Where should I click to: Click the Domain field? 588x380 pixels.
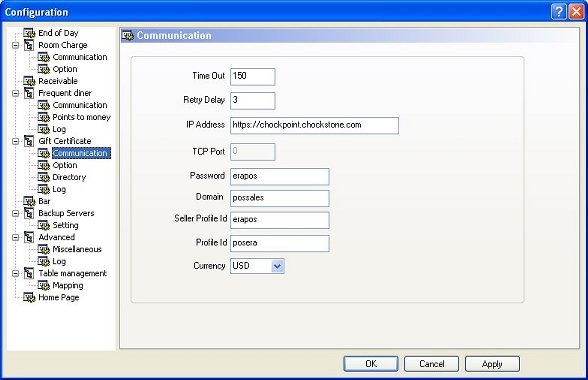tap(280, 198)
